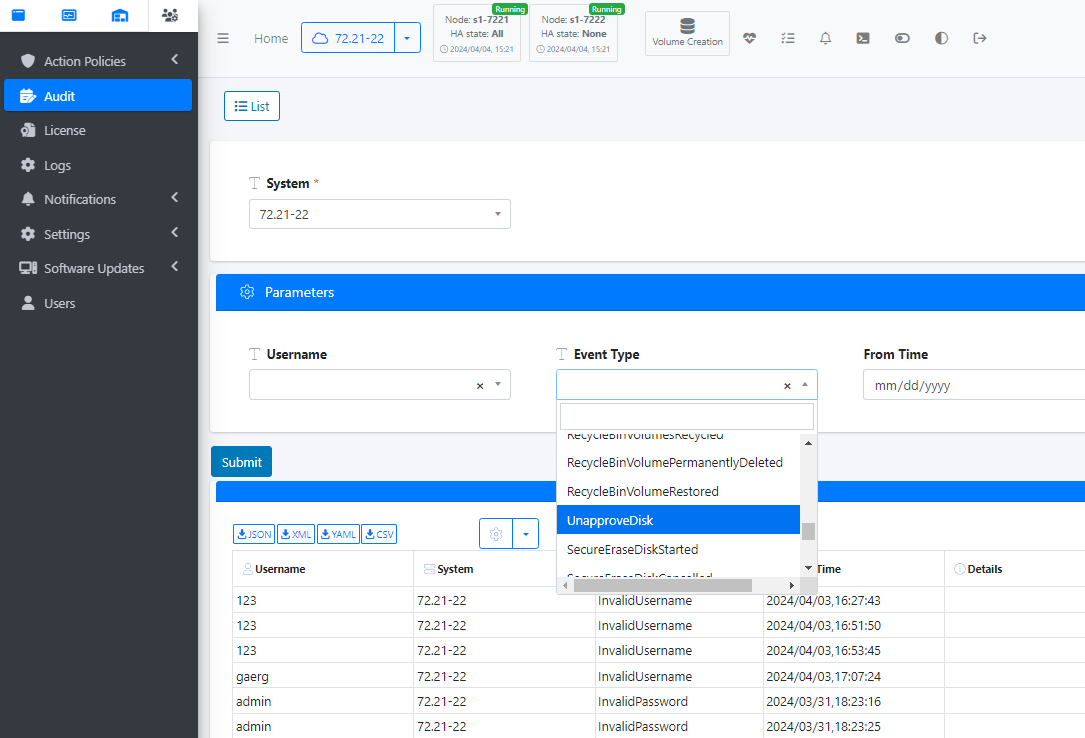Open the notifications bell icon
This screenshot has height=738, width=1085.
tap(825, 38)
